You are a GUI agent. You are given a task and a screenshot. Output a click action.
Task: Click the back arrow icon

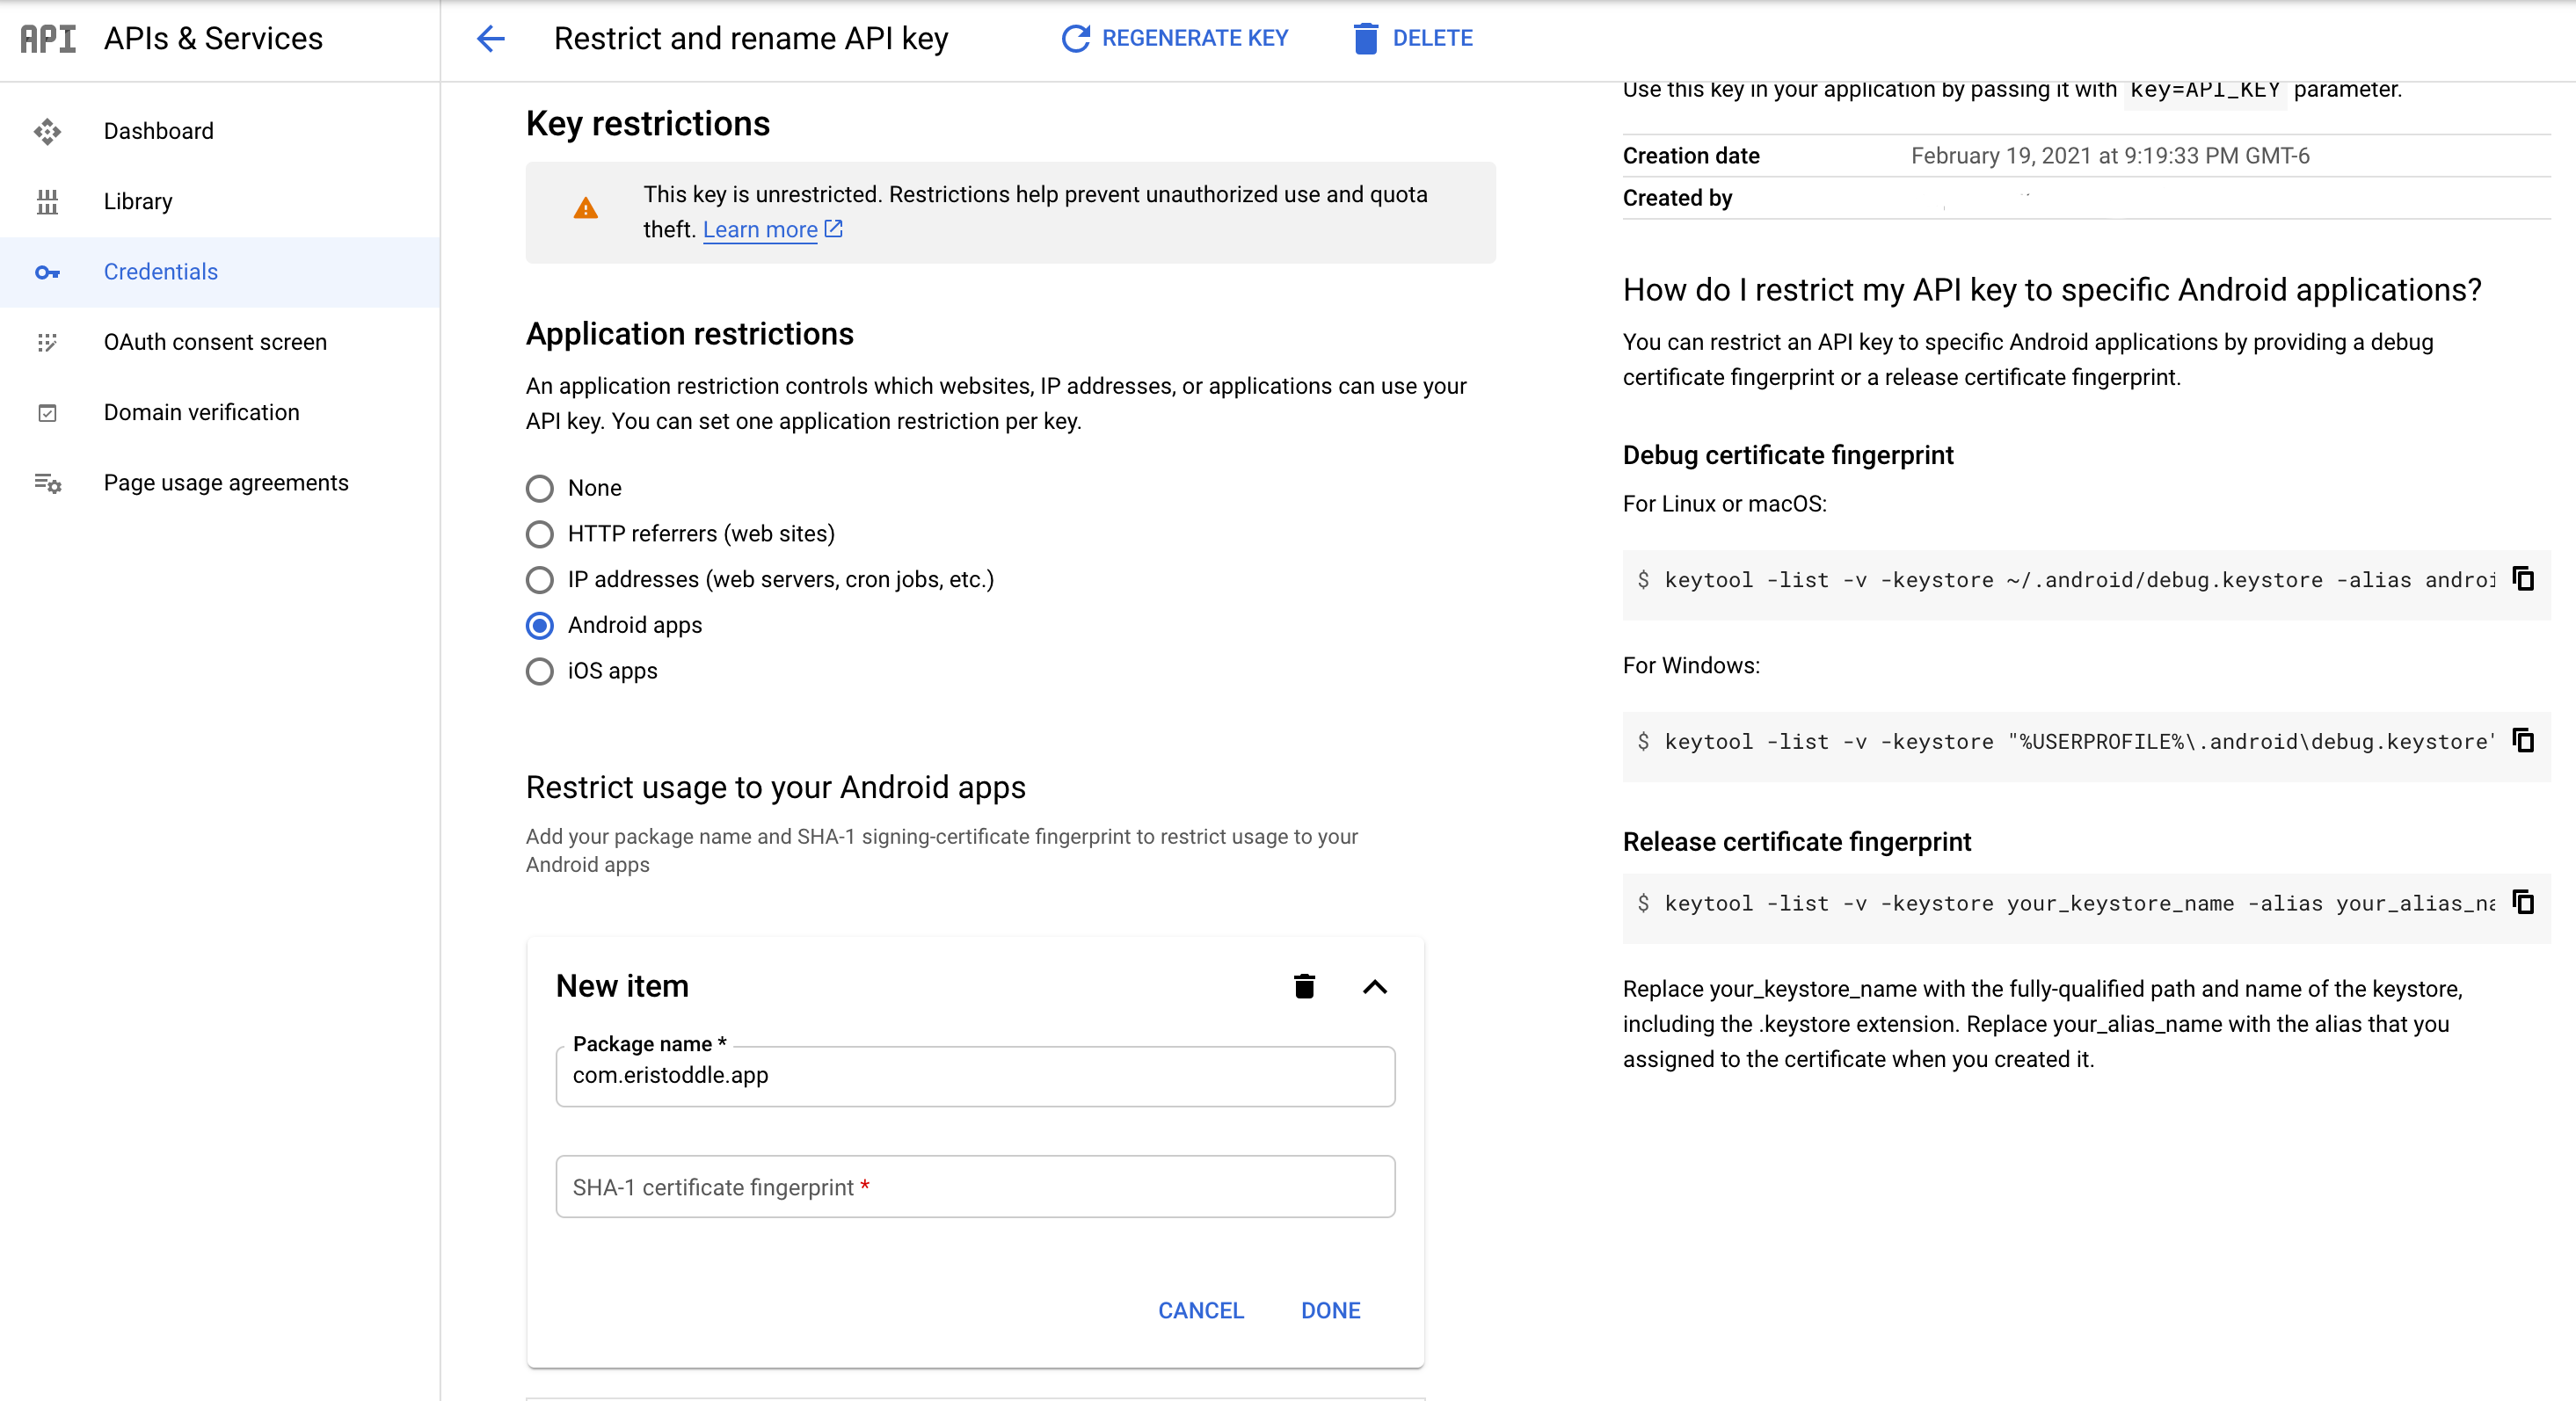[x=490, y=38]
